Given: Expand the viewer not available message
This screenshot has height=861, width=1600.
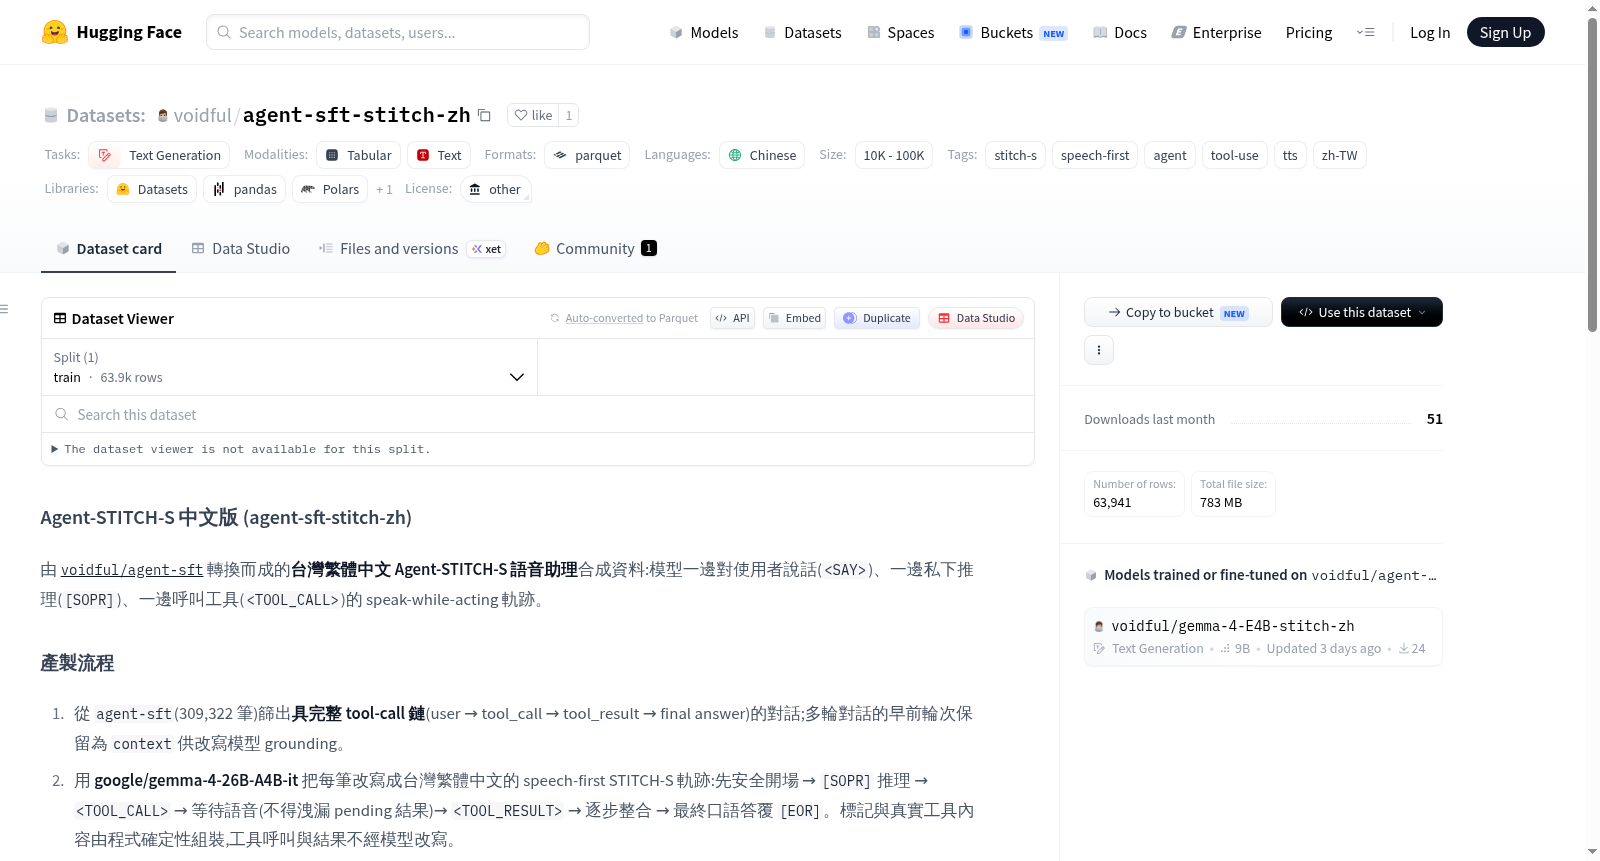Looking at the screenshot, I should pos(241,449).
